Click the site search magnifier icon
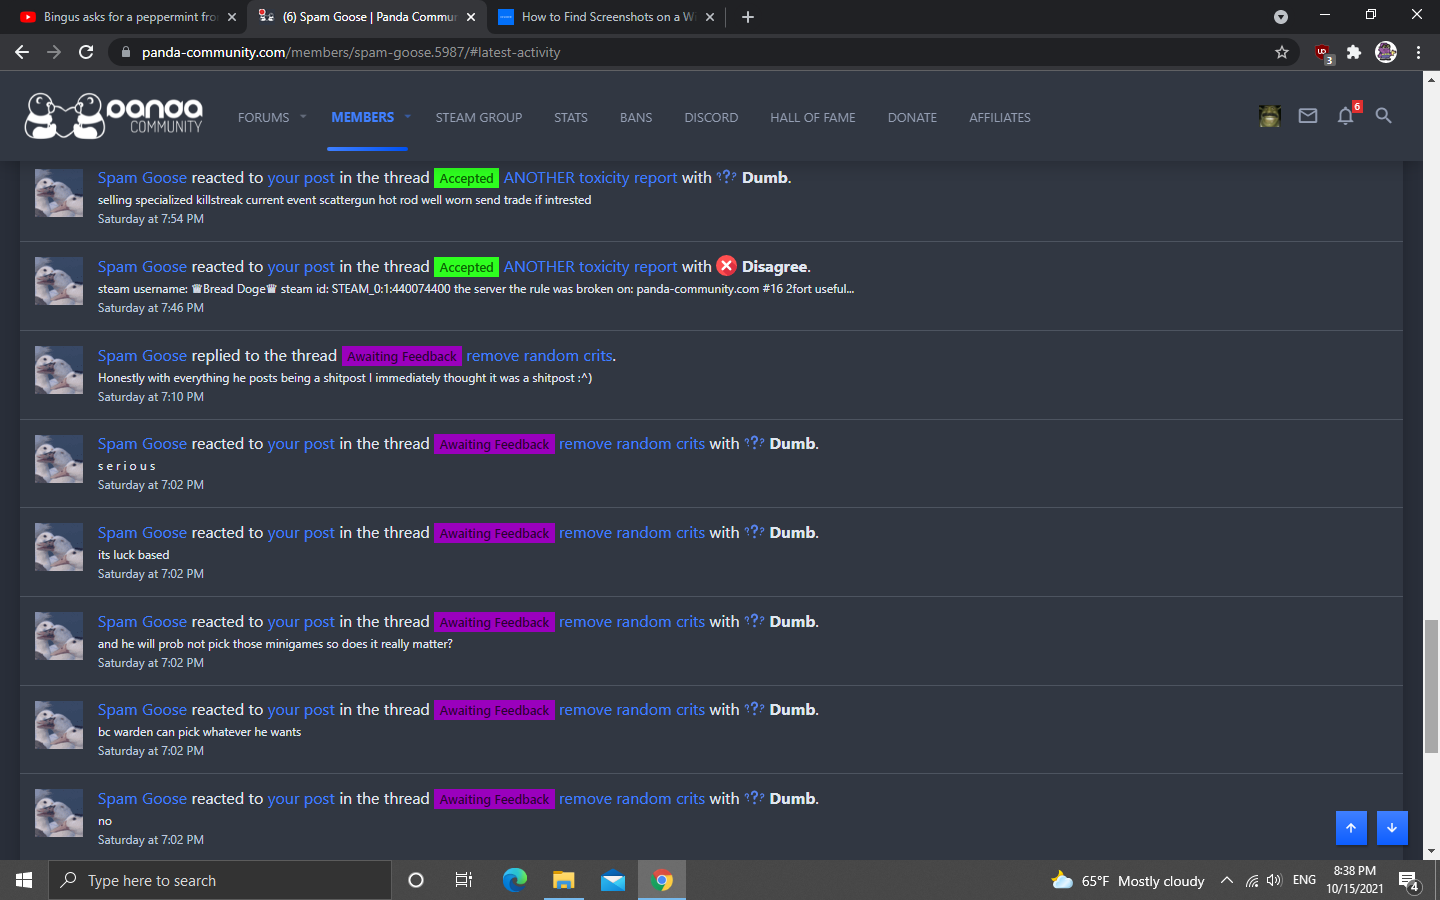The height and width of the screenshot is (900, 1440). point(1383,116)
